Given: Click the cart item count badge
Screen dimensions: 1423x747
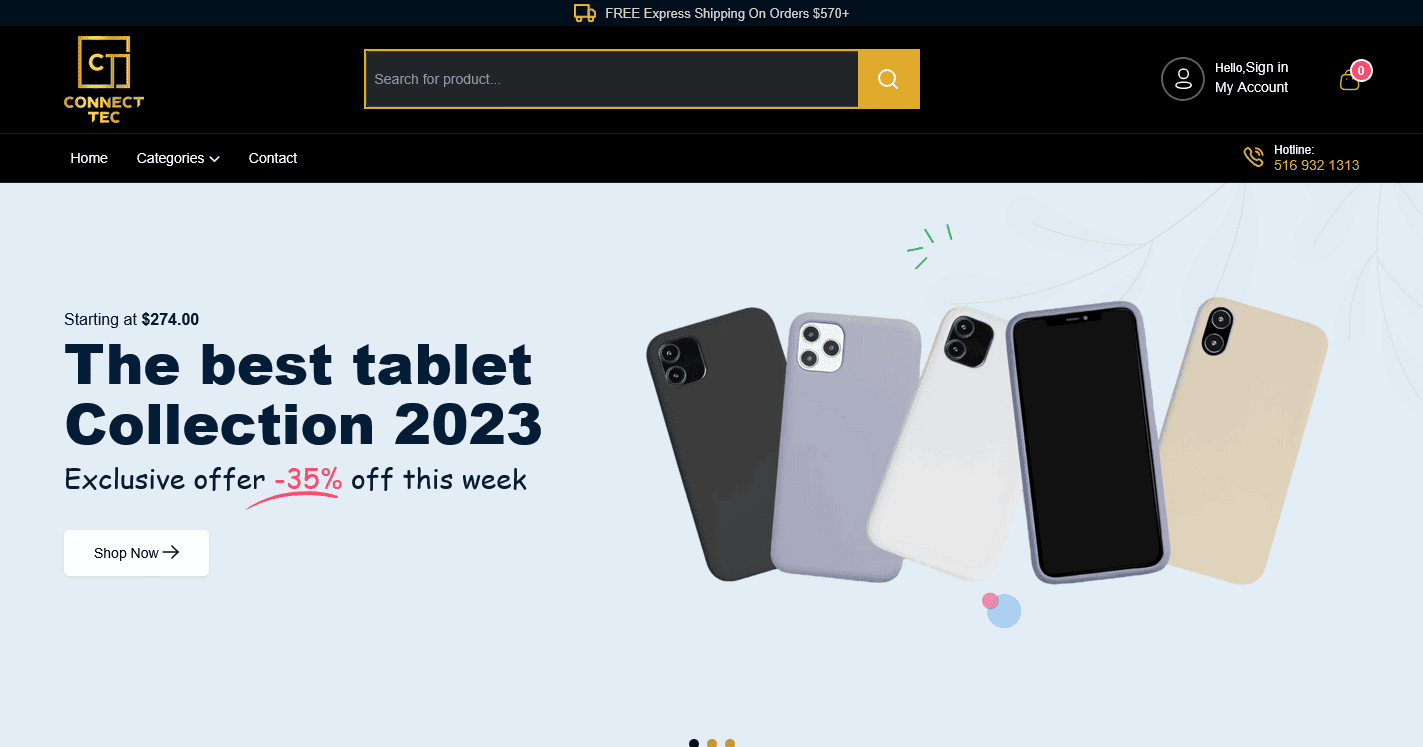Looking at the screenshot, I should coord(1361,71).
